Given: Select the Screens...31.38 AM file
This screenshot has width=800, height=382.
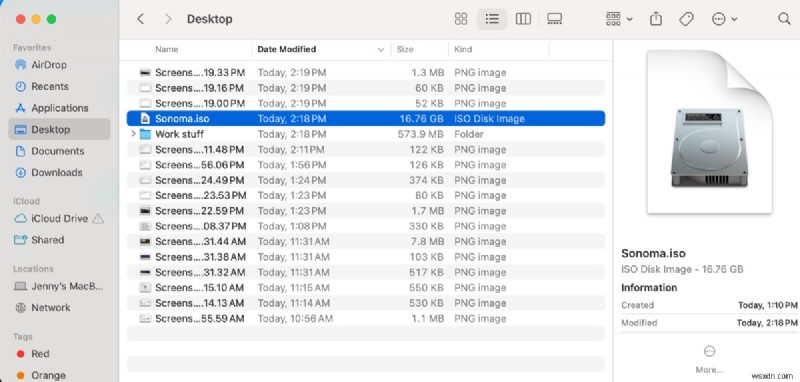Looking at the screenshot, I should (366, 257).
